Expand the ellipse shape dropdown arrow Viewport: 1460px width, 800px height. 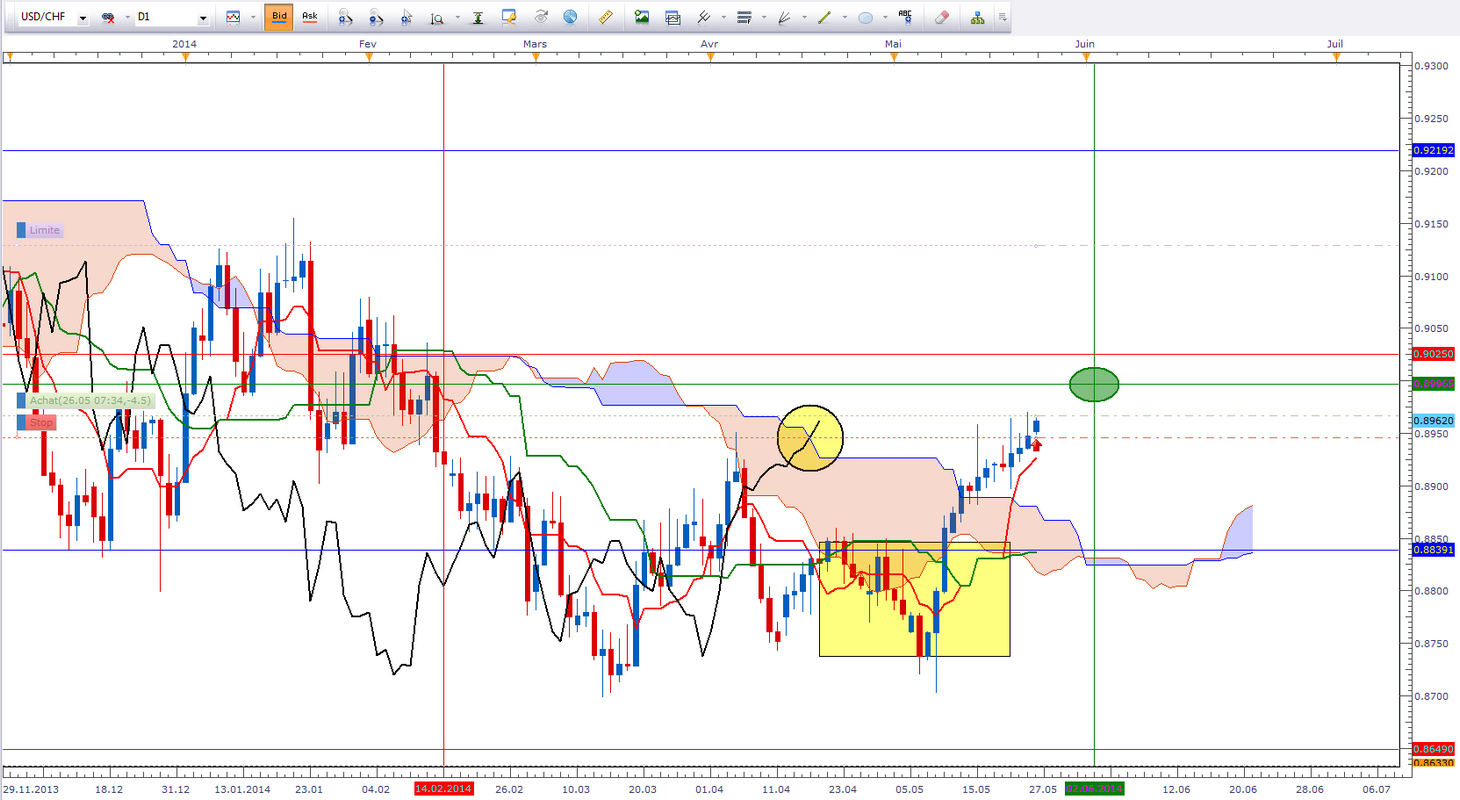884,17
